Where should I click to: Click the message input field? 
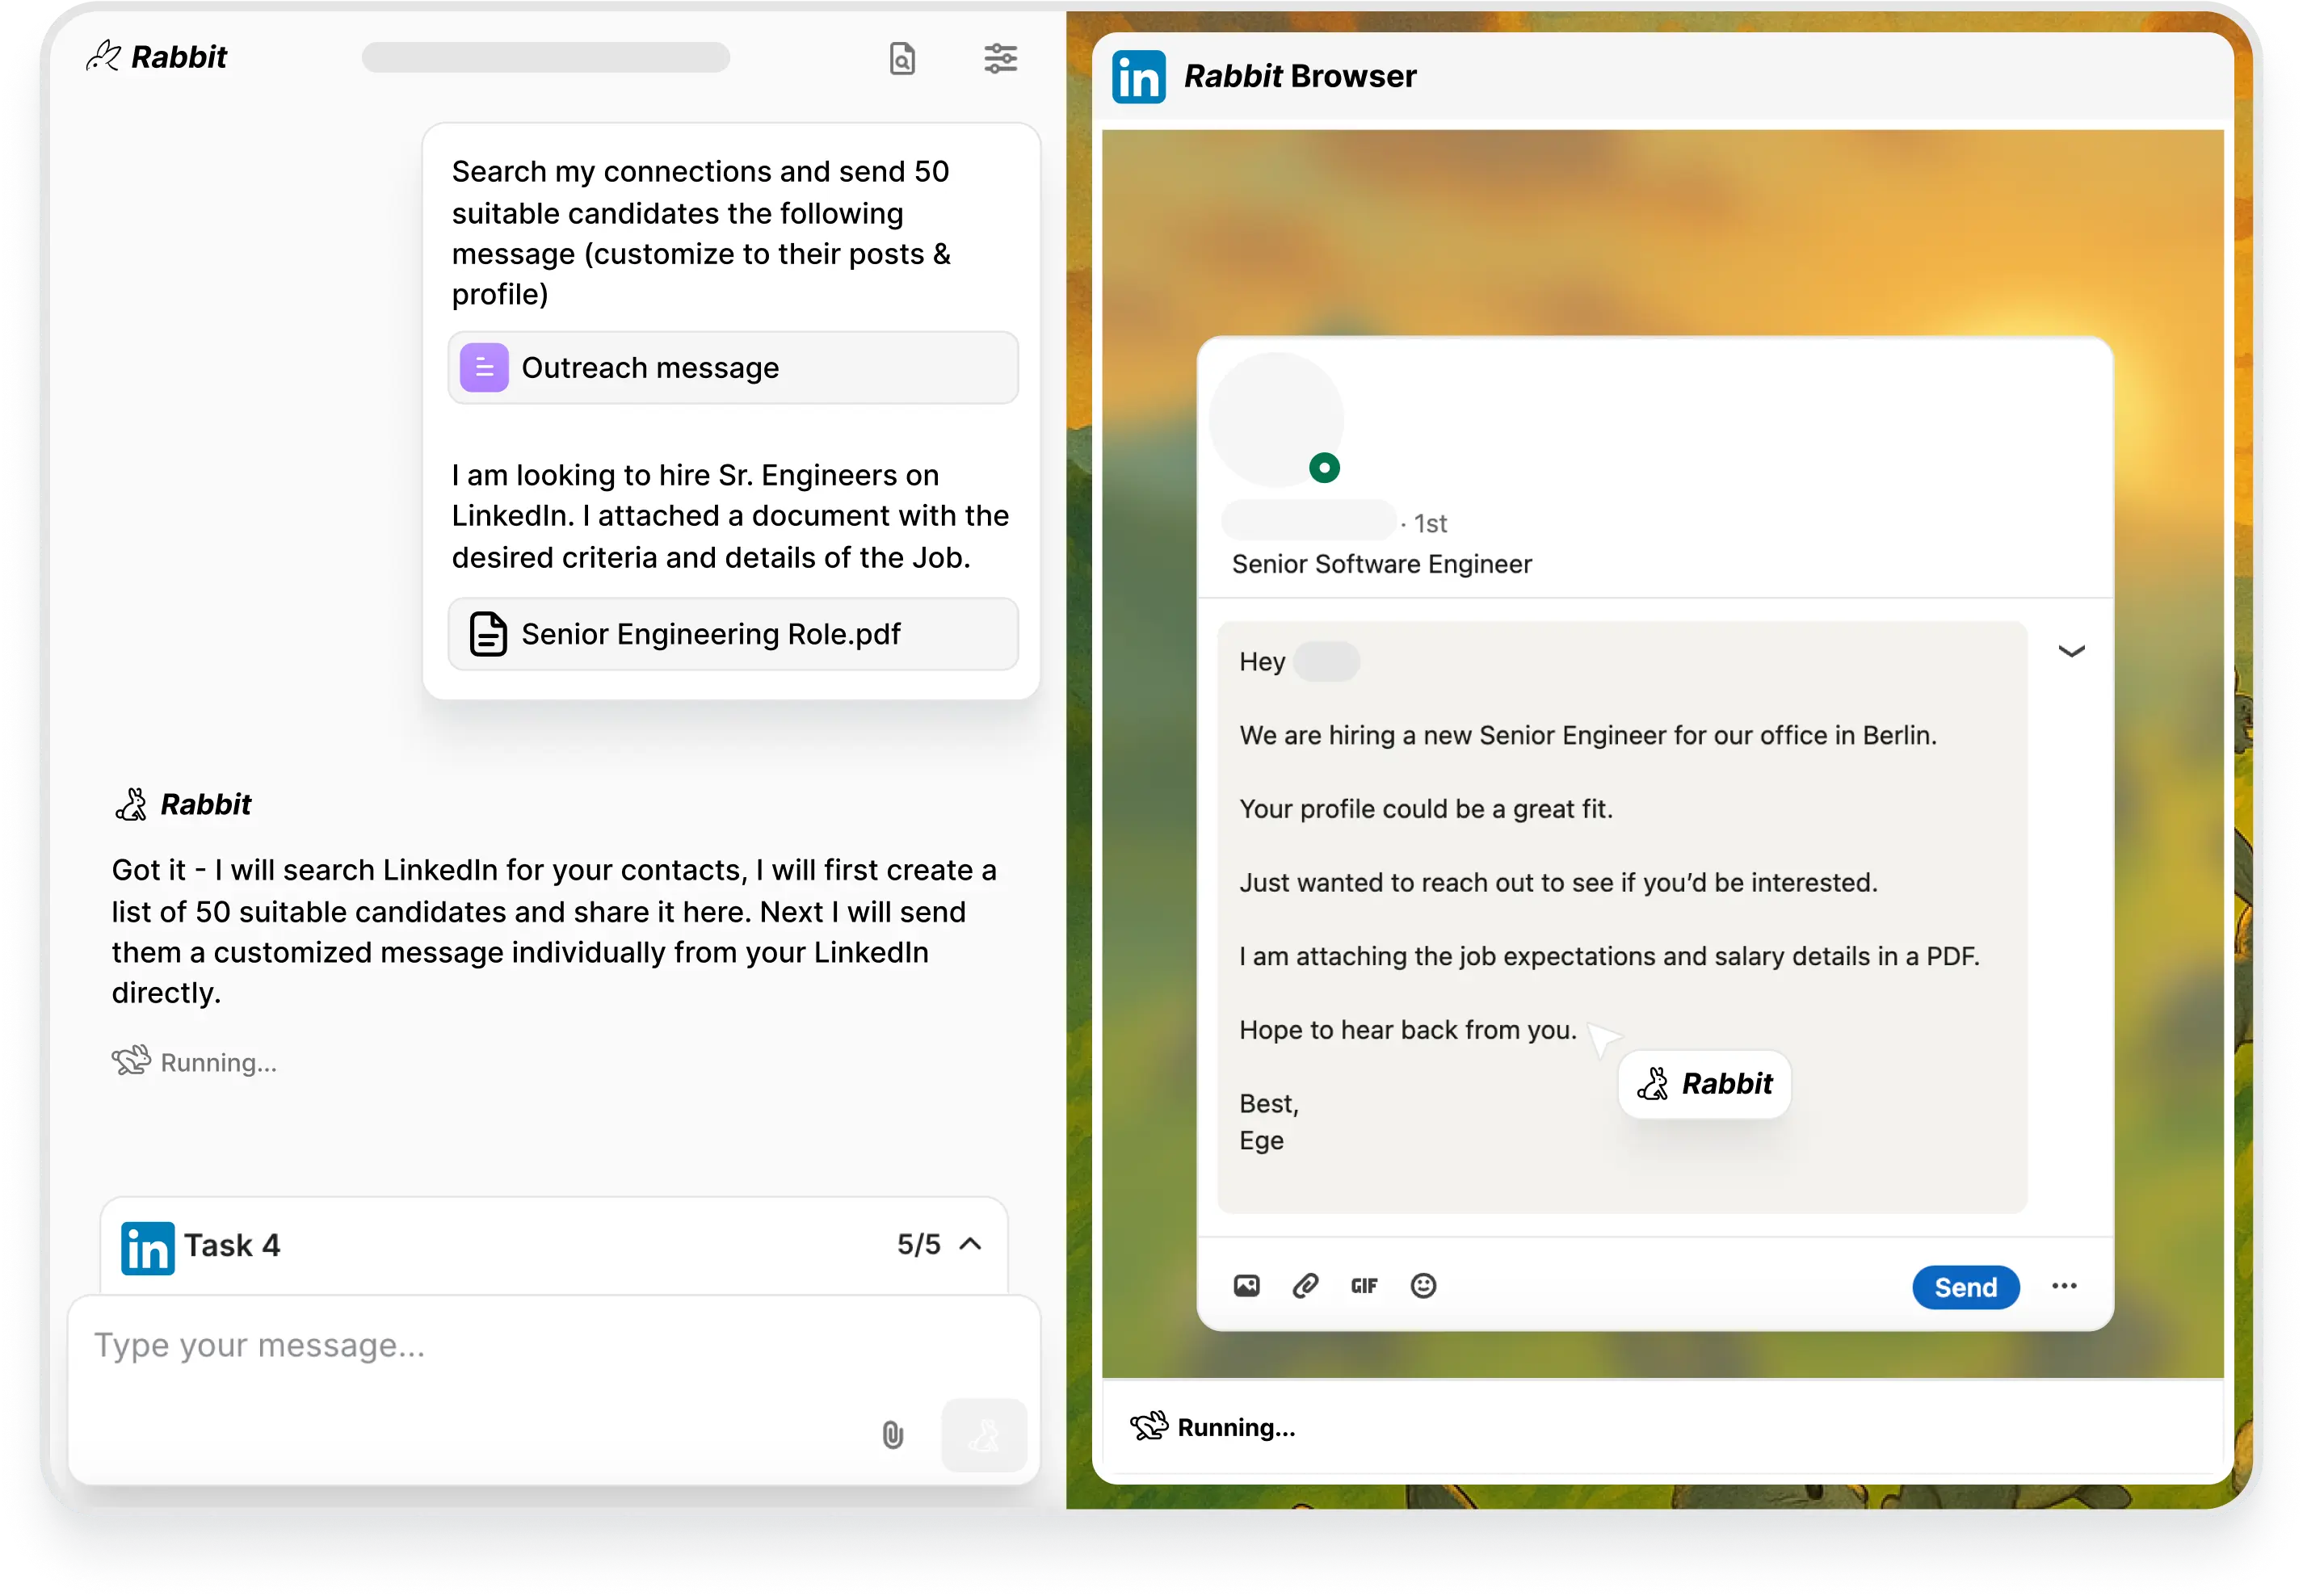(400, 1346)
